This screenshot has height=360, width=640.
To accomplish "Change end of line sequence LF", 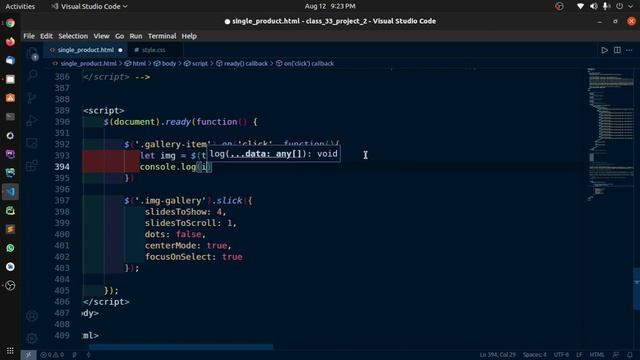I will 579,355.
